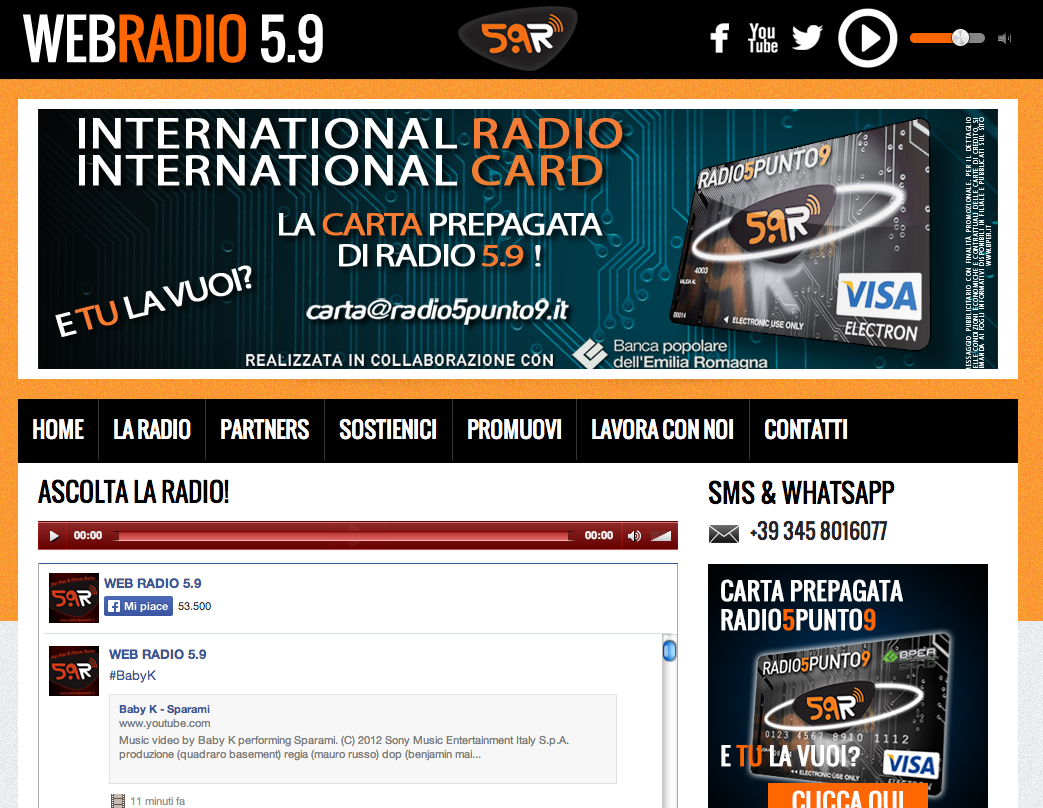The width and height of the screenshot is (1043, 808).
Task: Start the stream with the round header play button
Action: (867, 38)
